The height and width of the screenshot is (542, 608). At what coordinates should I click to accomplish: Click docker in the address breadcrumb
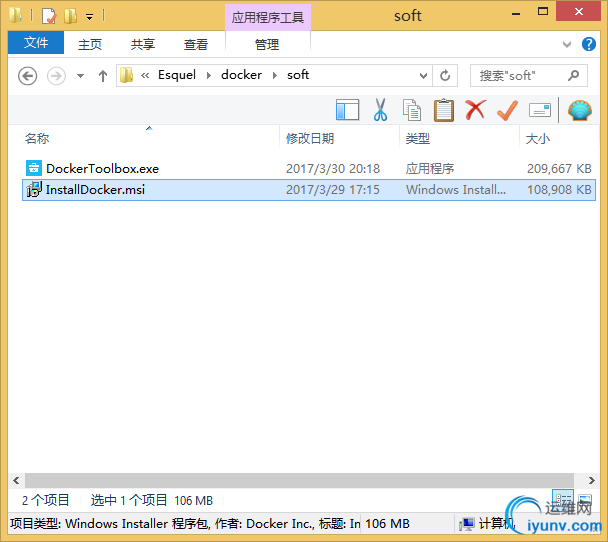pyautogui.click(x=241, y=75)
